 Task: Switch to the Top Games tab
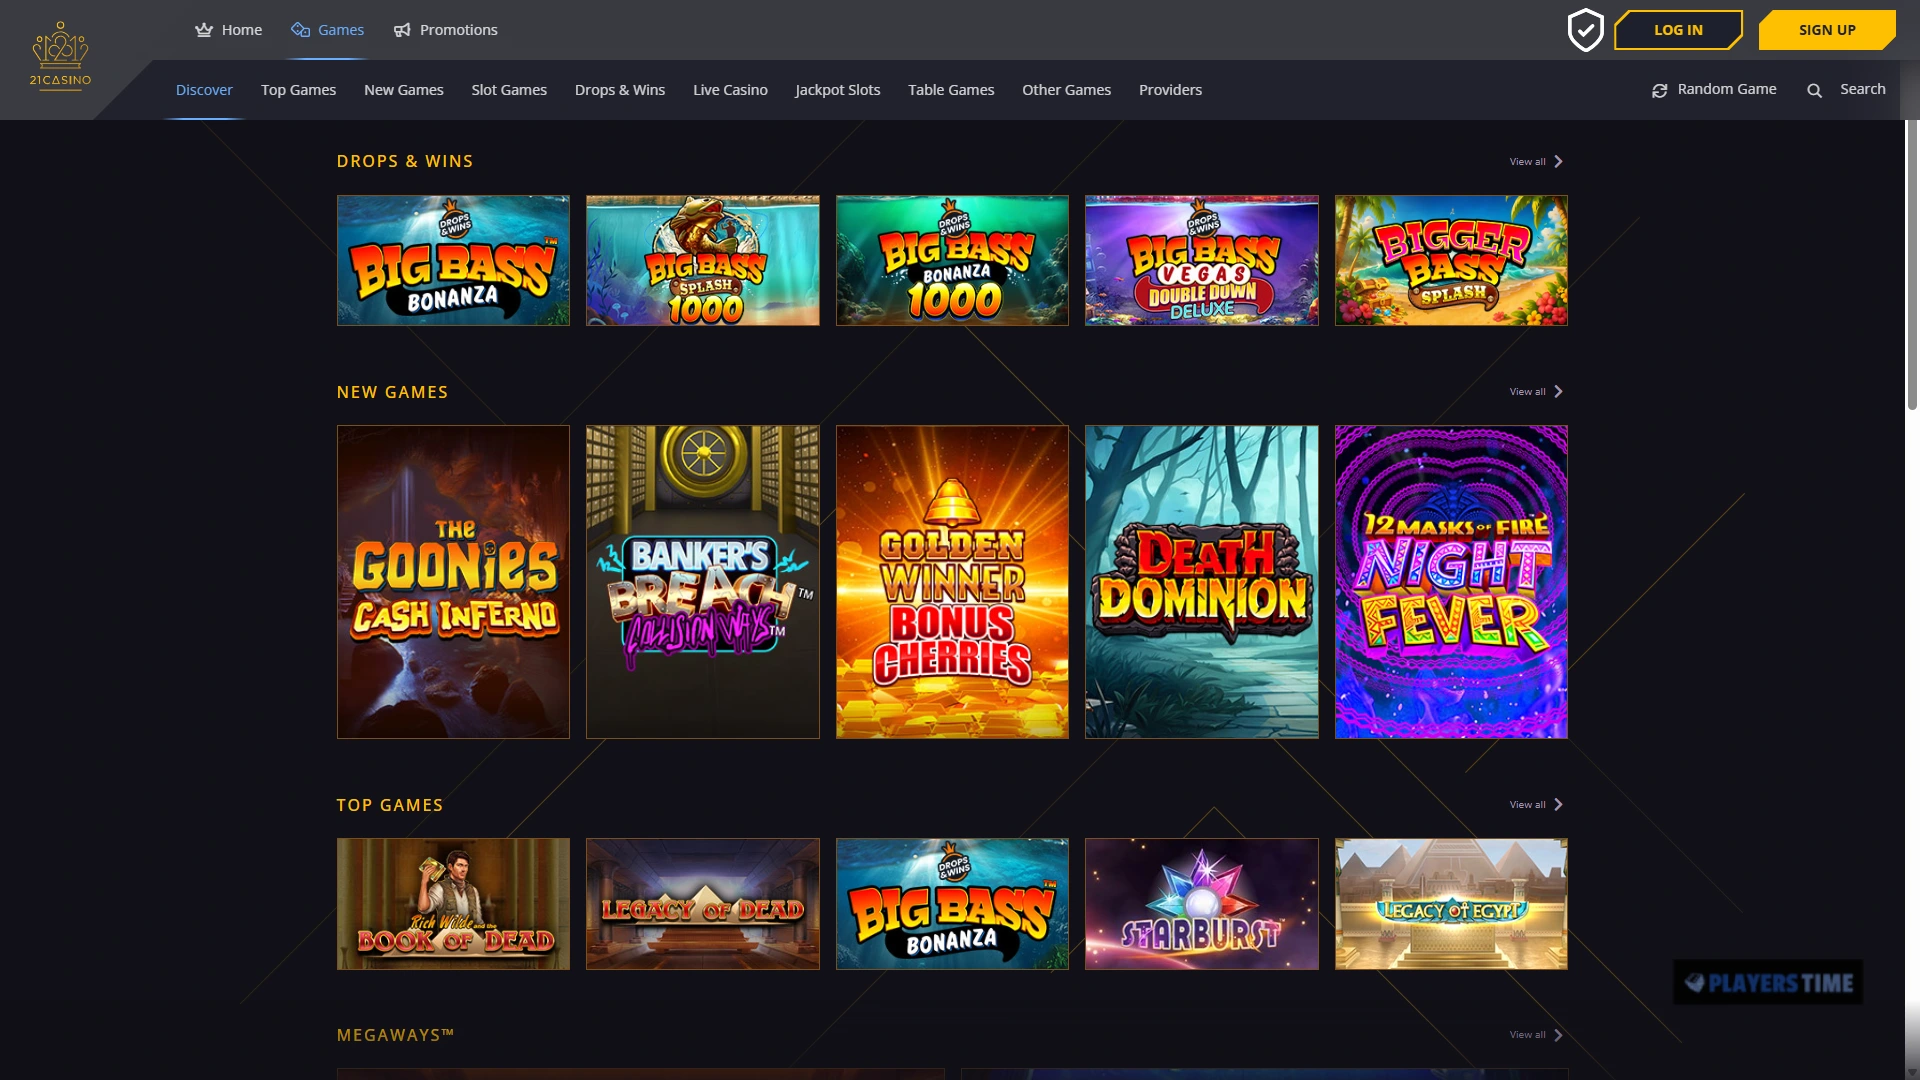(298, 90)
